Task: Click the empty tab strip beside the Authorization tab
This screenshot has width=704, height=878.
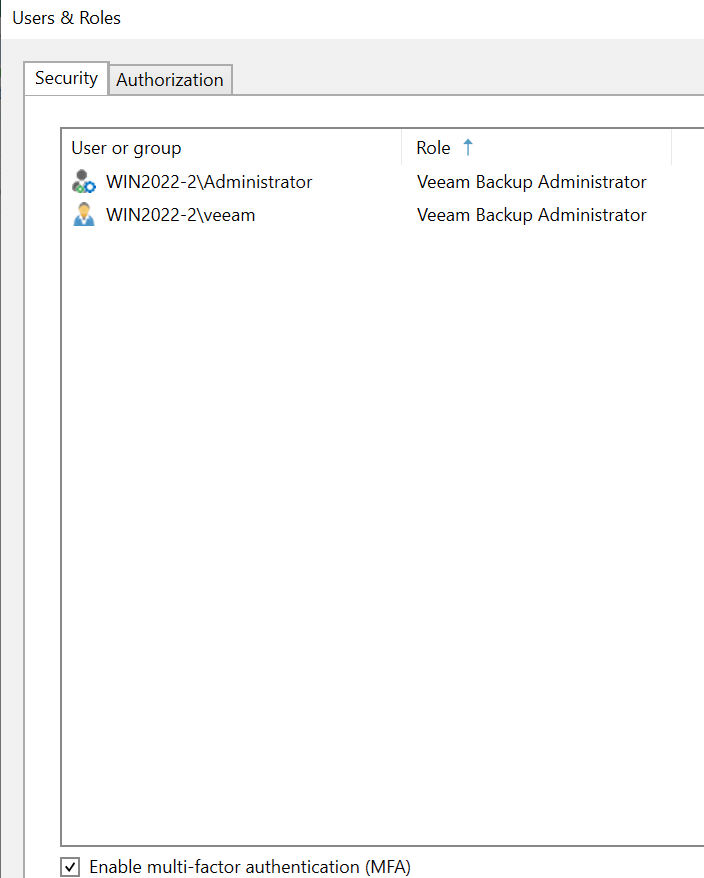Action: tap(460, 80)
